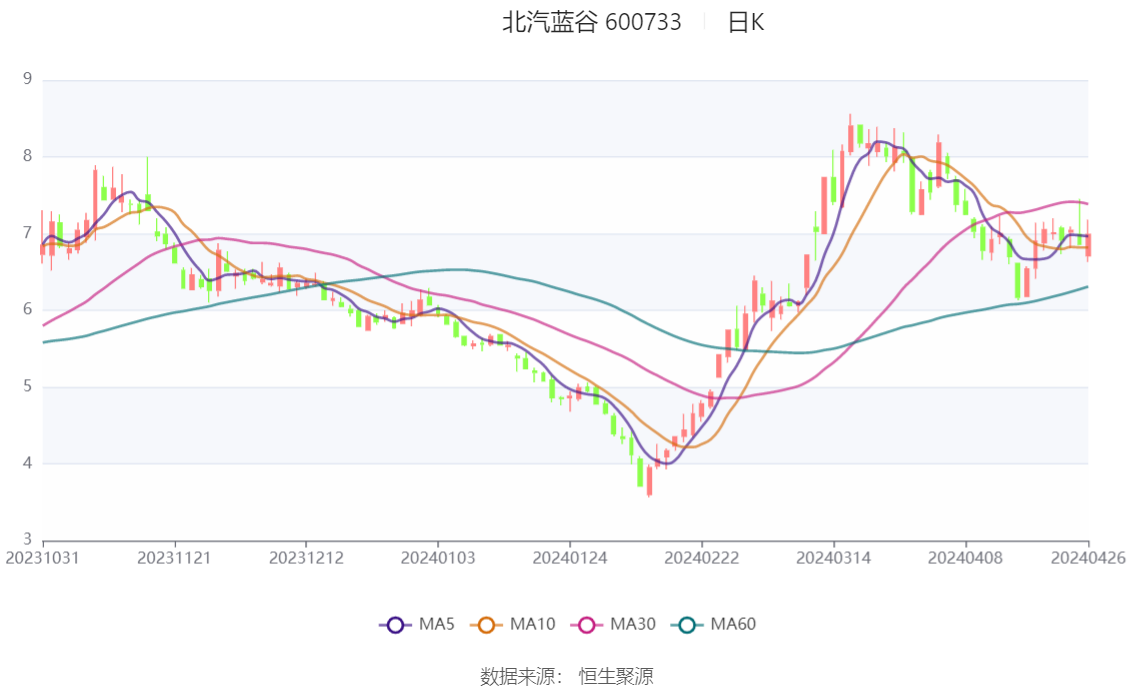Viewport: 1134px width, 689px height.
Task: Click the y-axis value 4
Action: [27, 463]
